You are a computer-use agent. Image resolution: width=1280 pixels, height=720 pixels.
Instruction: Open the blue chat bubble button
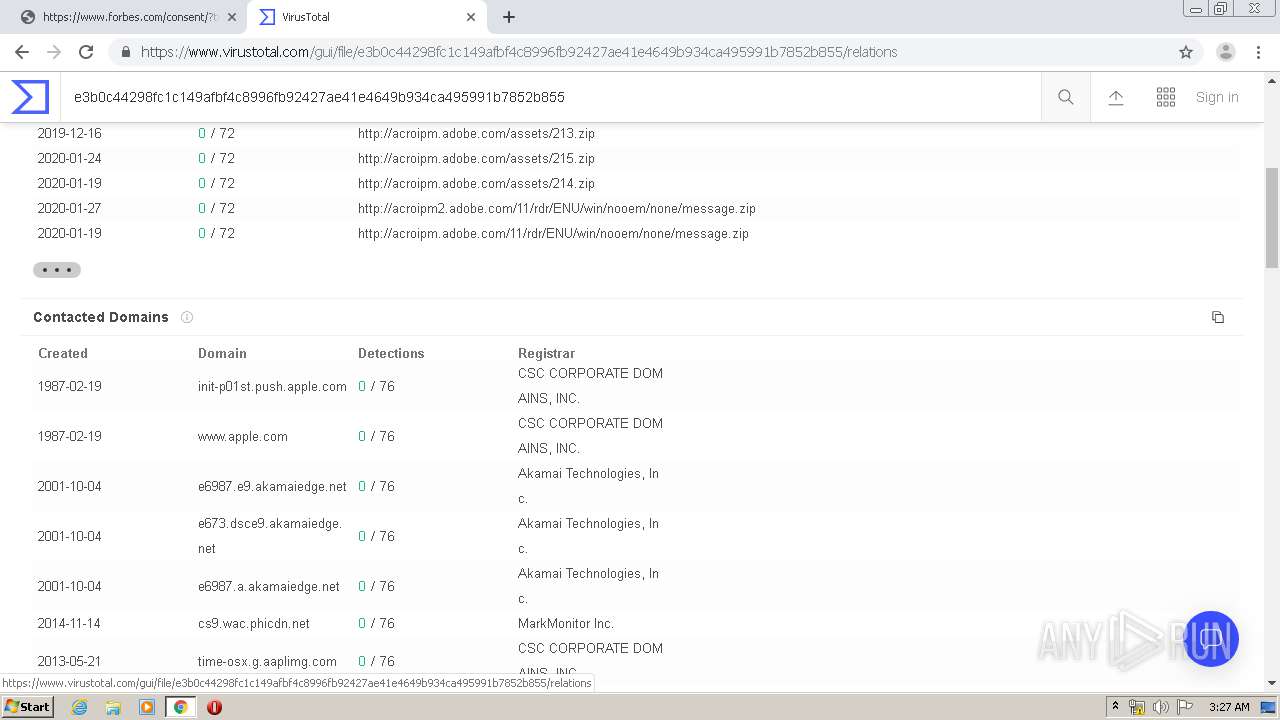point(1211,639)
